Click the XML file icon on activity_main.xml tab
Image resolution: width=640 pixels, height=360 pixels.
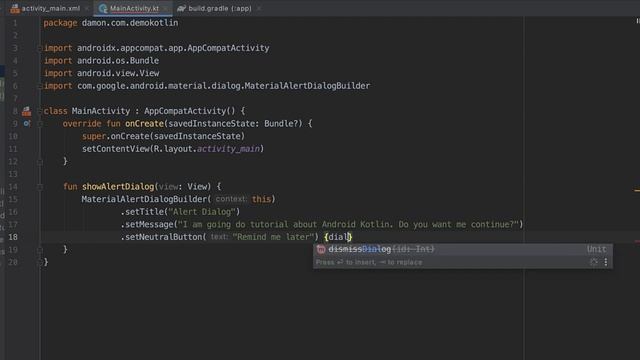pyautogui.click(x=15, y=8)
